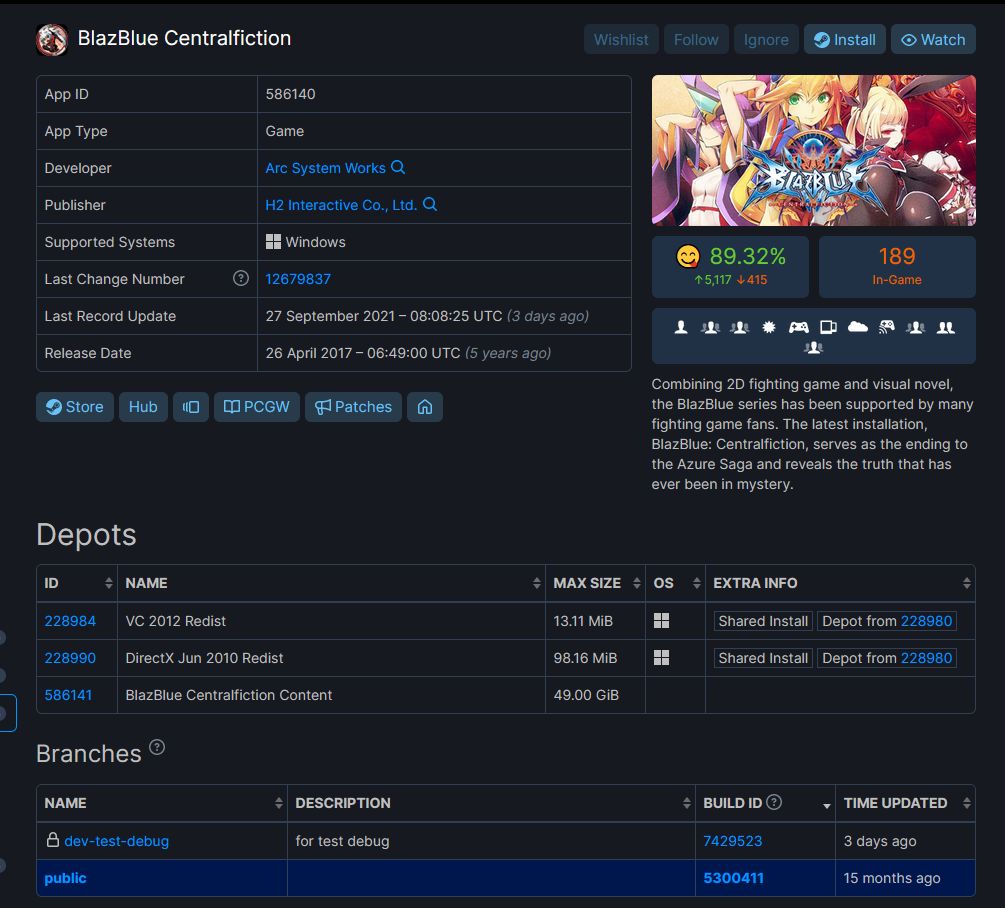View the Patches page
The image size is (1005, 908).
click(x=353, y=407)
